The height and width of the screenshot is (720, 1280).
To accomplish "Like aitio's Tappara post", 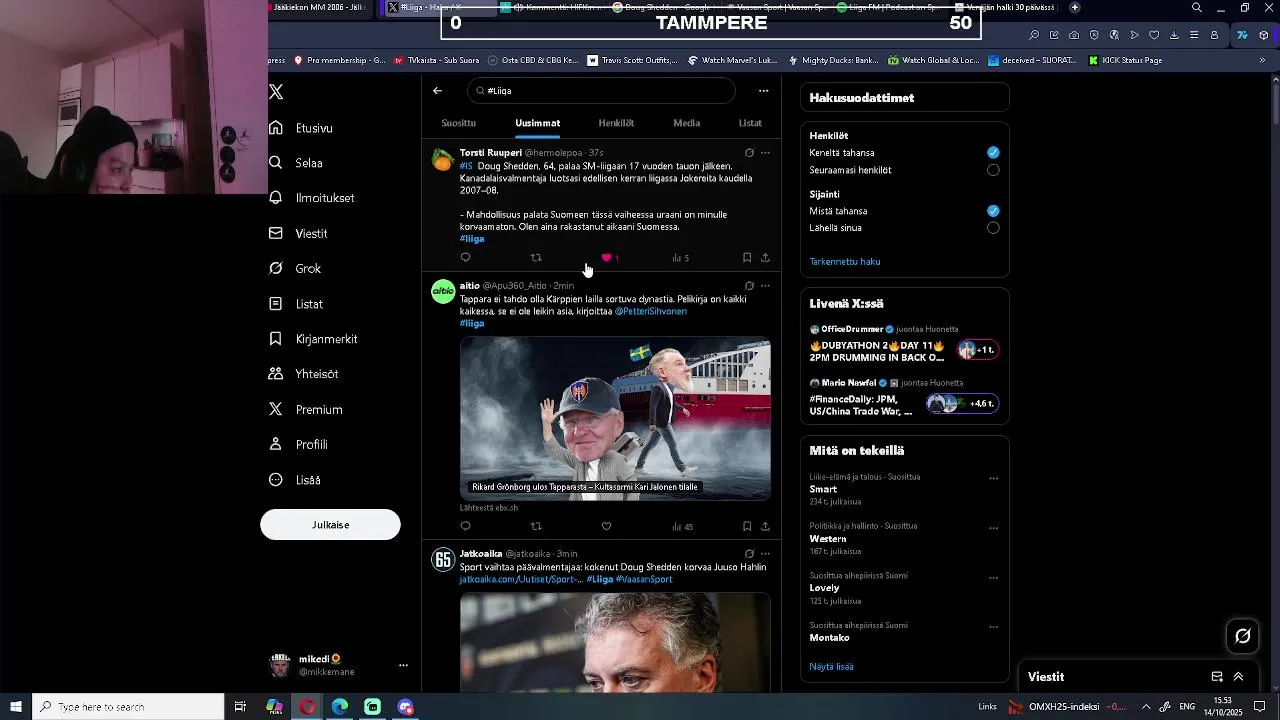I will click(606, 526).
